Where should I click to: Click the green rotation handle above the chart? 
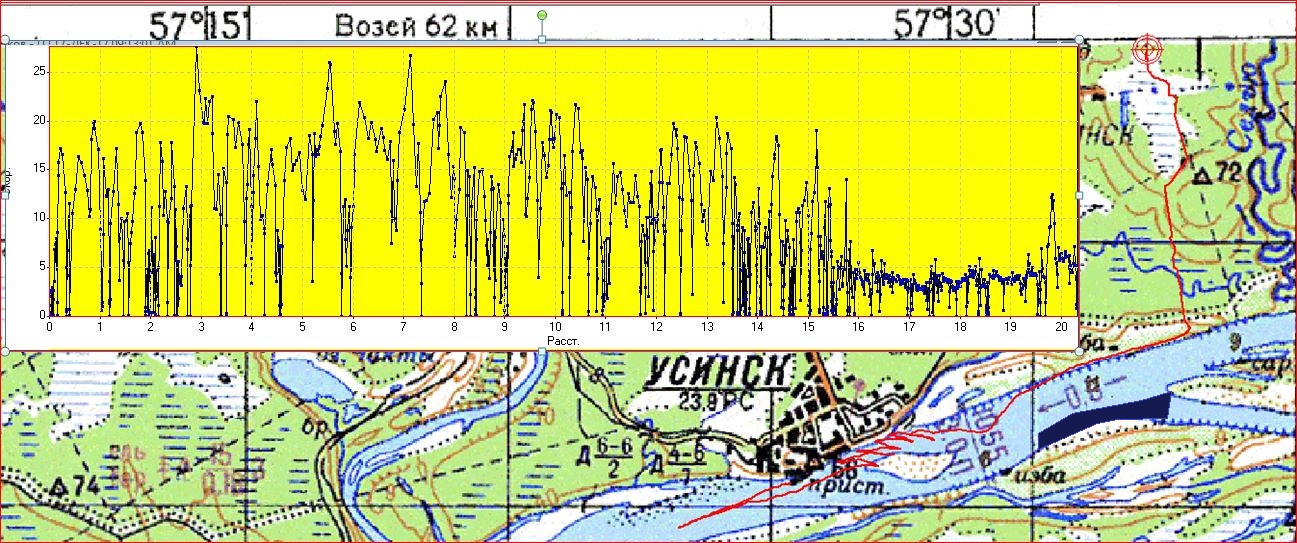(542, 16)
